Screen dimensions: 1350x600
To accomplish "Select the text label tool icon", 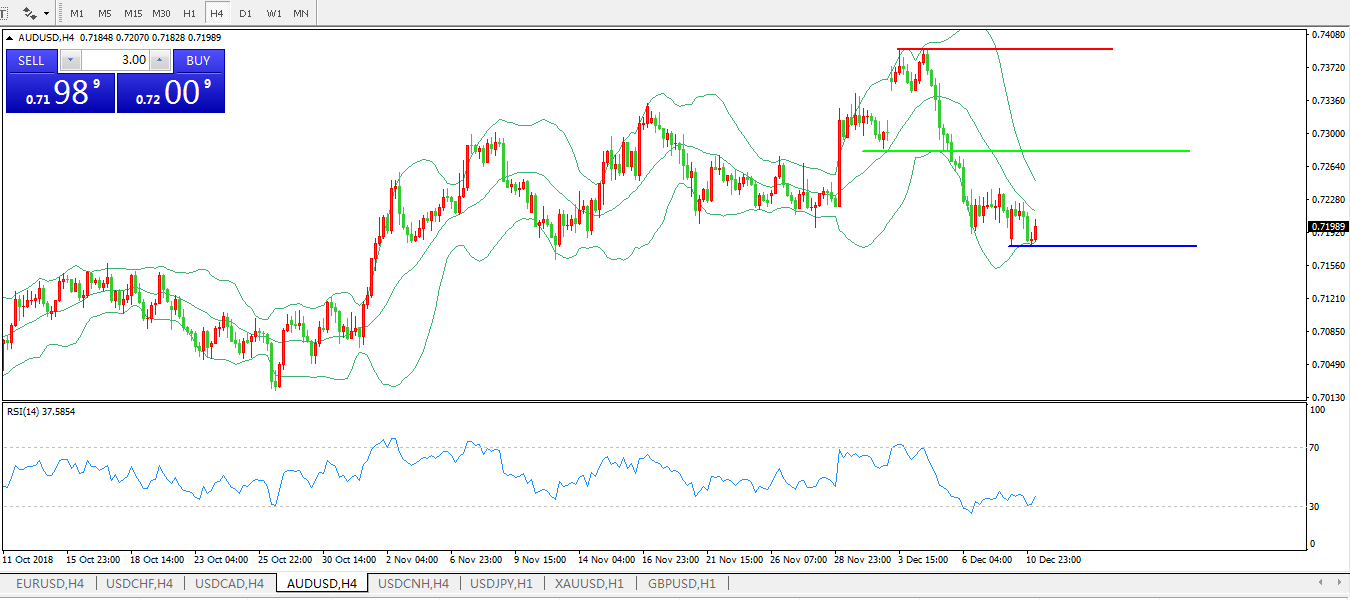I will pyautogui.click(x=4, y=14).
